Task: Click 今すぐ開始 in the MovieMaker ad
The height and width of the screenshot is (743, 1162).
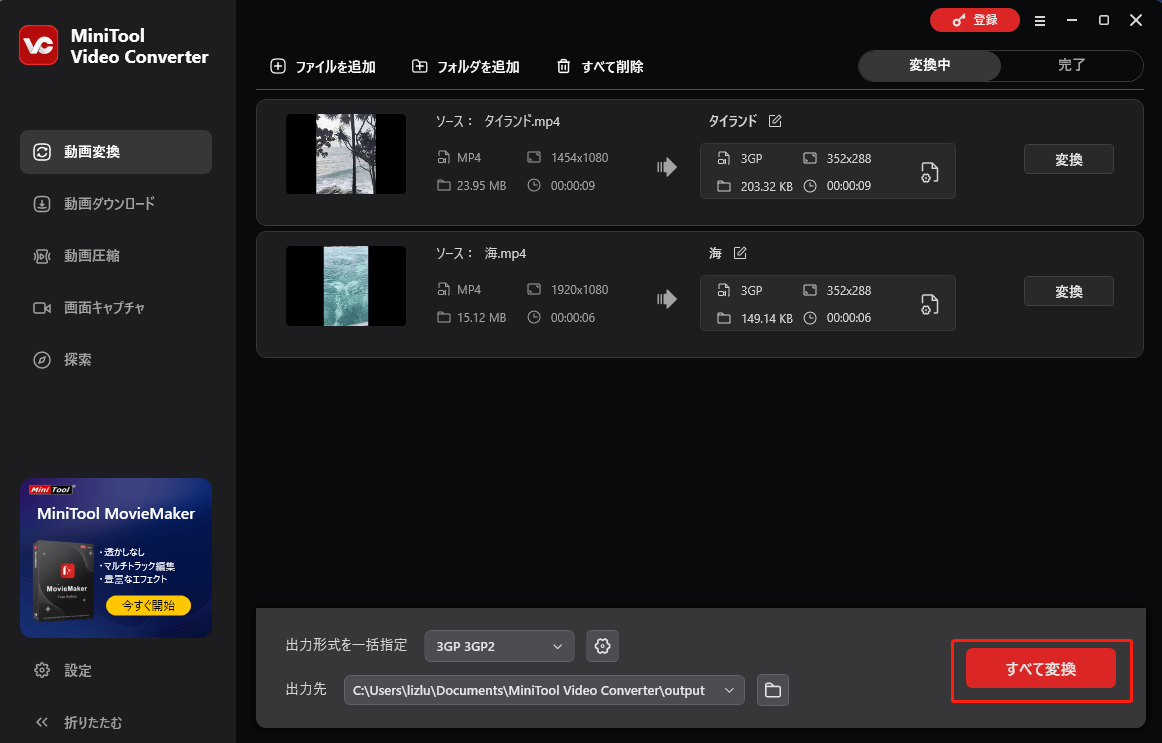Action: 148,605
